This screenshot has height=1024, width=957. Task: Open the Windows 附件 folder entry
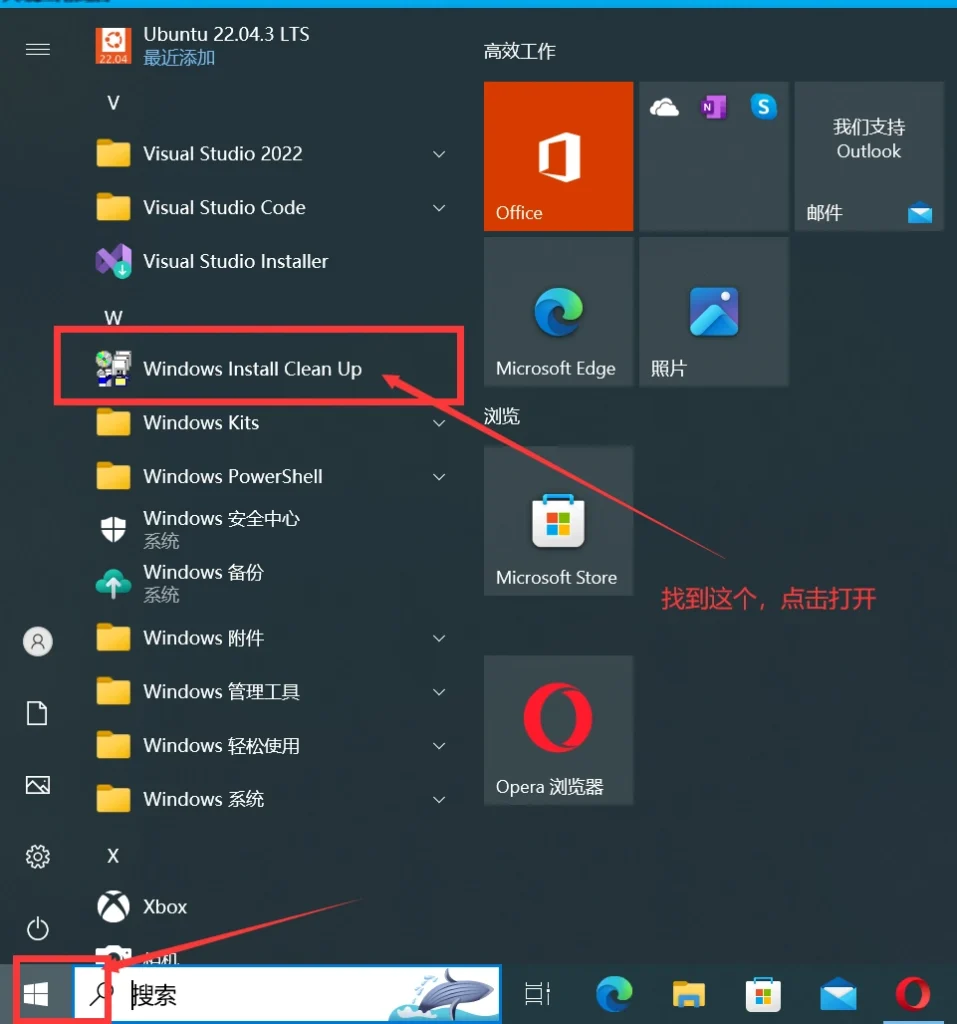pos(272,638)
